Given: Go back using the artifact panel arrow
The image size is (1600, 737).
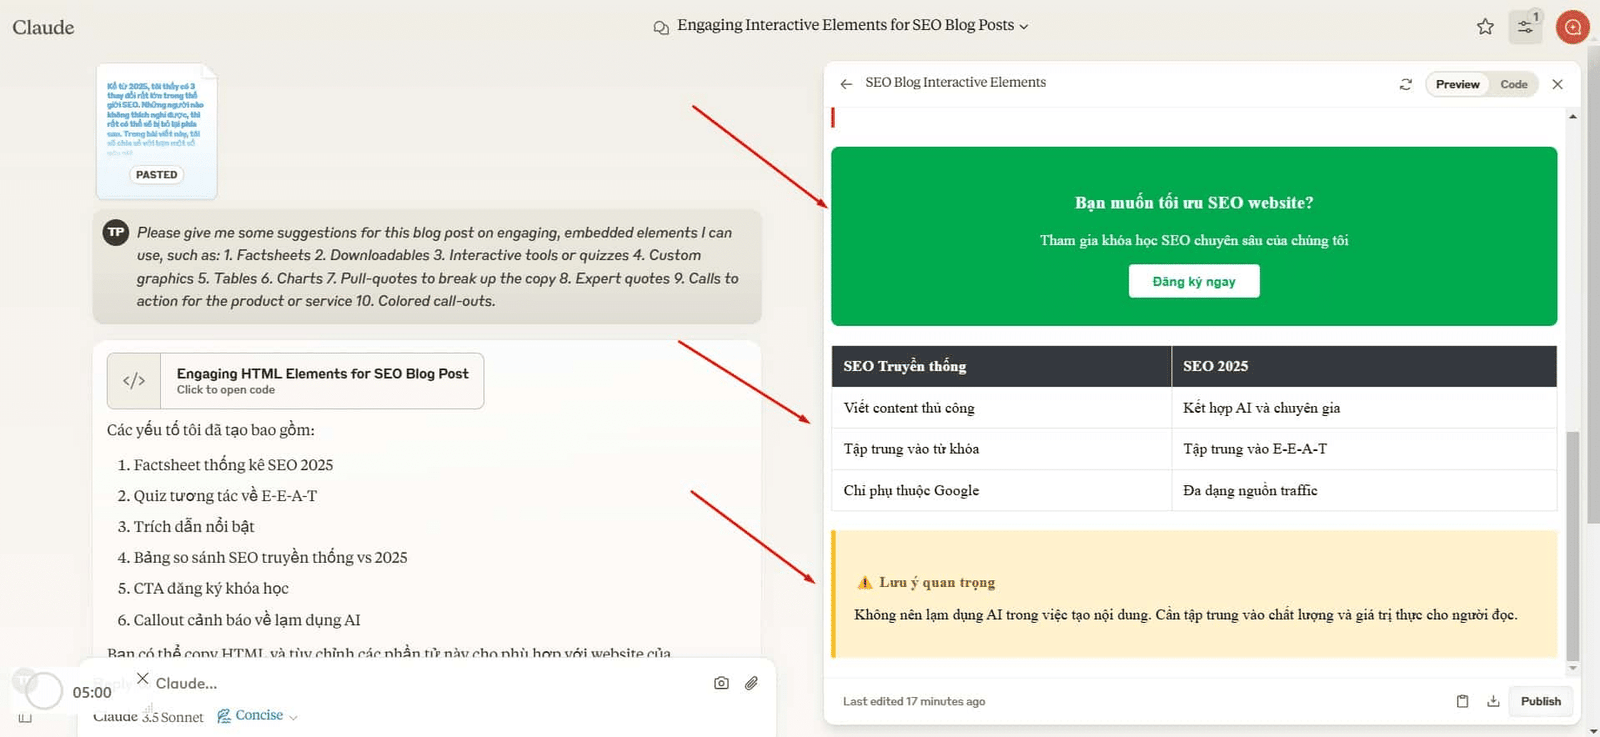Looking at the screenshot, I should click(x=846, y=84).
